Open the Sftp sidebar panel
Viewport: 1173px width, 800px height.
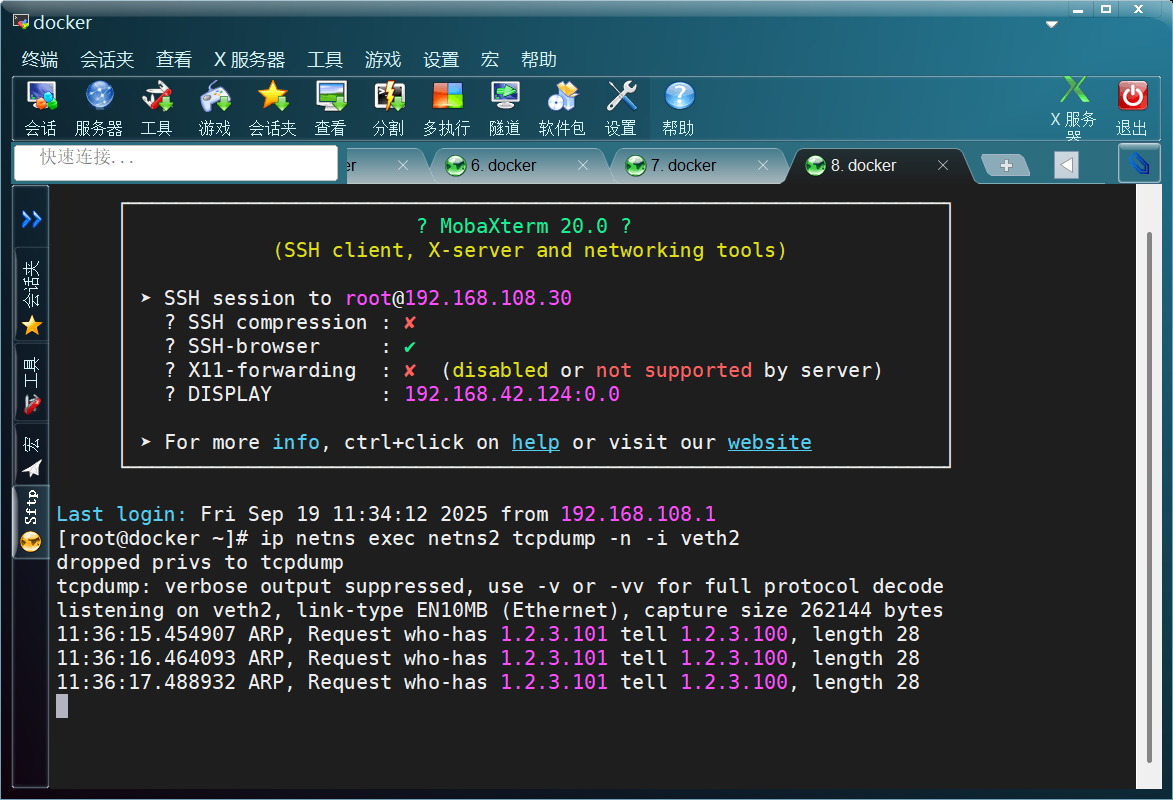pos(31,521)
